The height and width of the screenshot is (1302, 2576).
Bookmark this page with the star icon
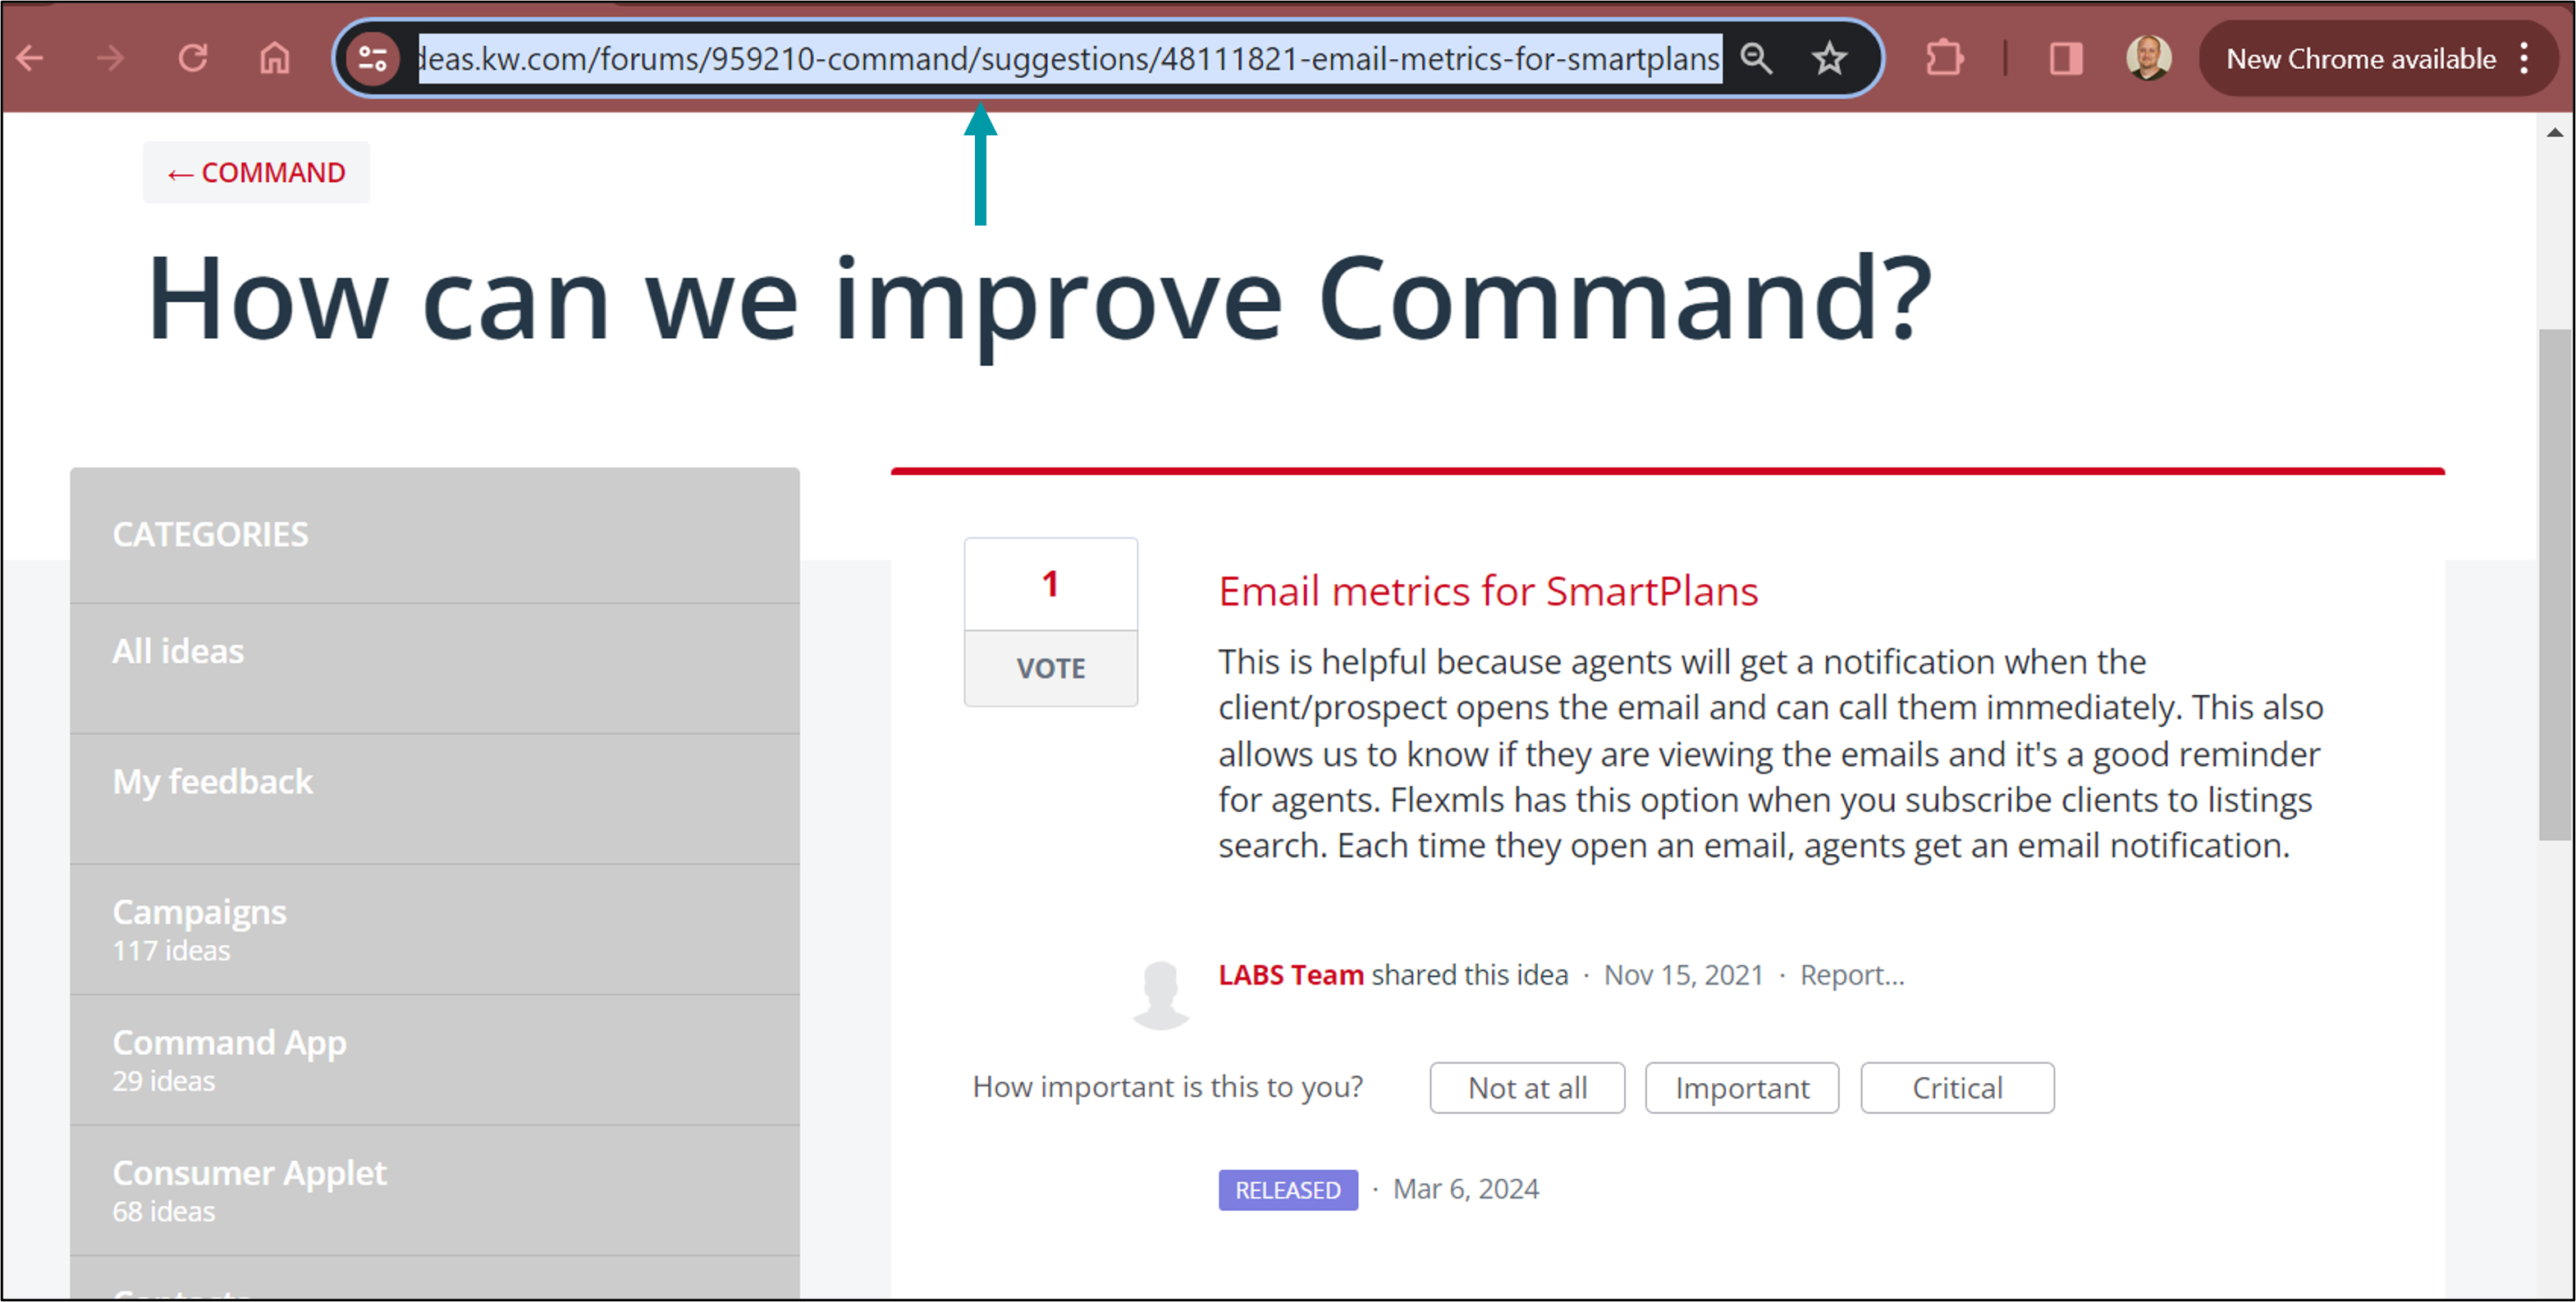tap(1829, 58)
